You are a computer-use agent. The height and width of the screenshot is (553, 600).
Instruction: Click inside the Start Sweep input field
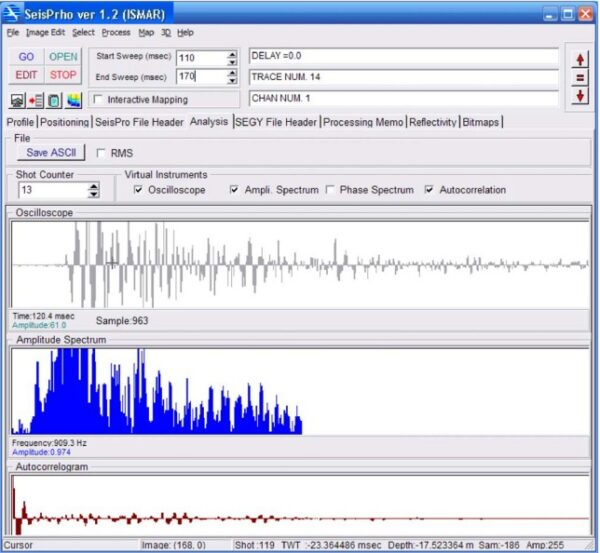(198, 58)
